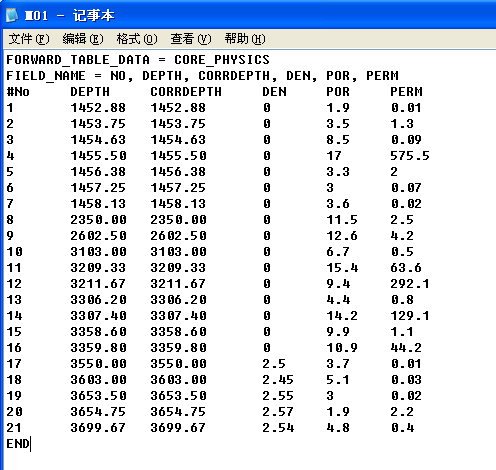Open the 帮助(H) menu
This screenshot has height=470, width=496.
tap(245, 39)
